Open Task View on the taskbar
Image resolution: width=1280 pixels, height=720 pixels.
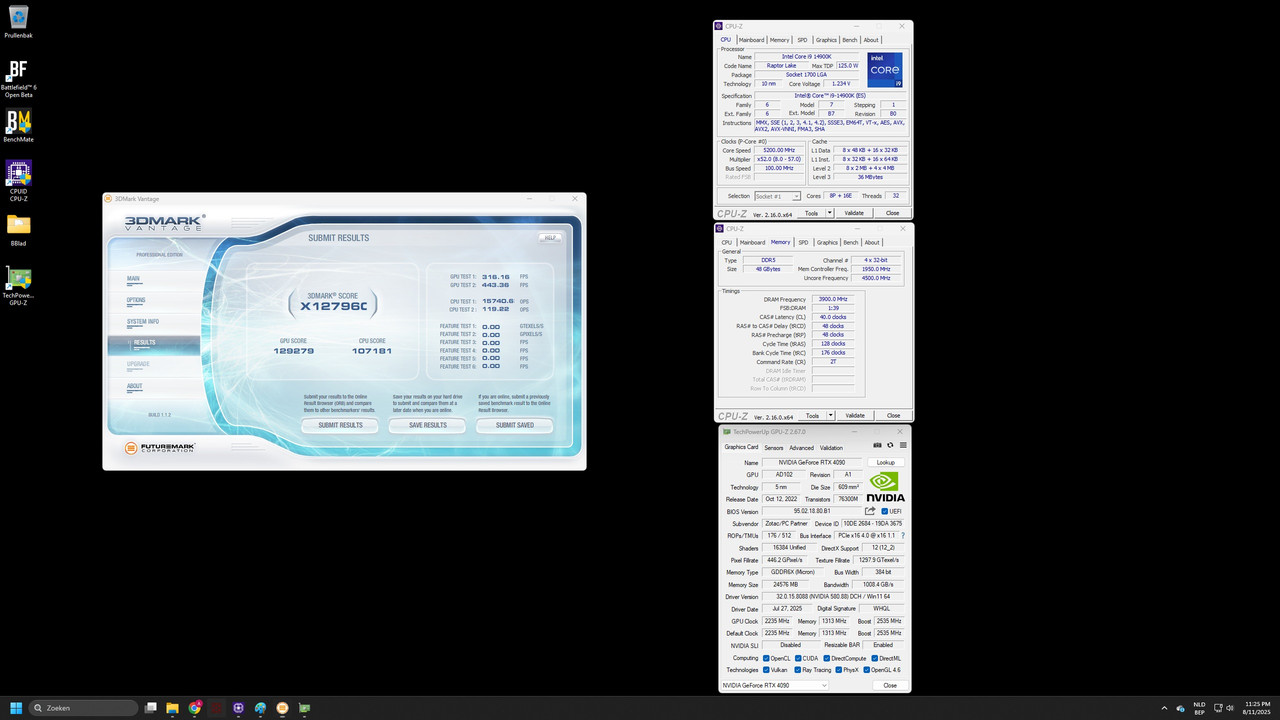pyautogui.click(x=151, y=708)
